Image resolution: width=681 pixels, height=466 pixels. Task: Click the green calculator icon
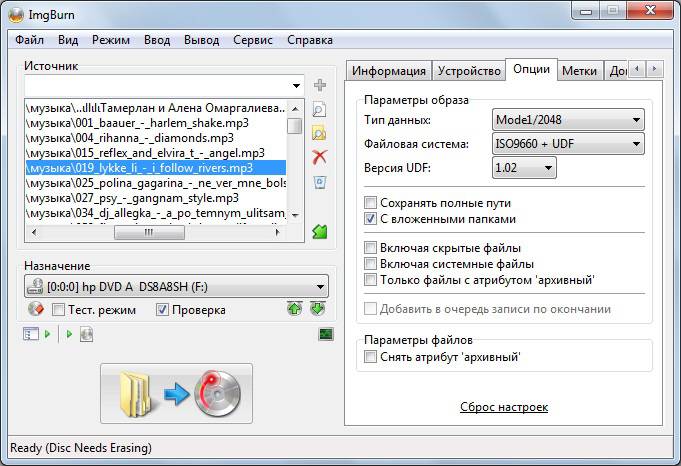click(320, 232)
